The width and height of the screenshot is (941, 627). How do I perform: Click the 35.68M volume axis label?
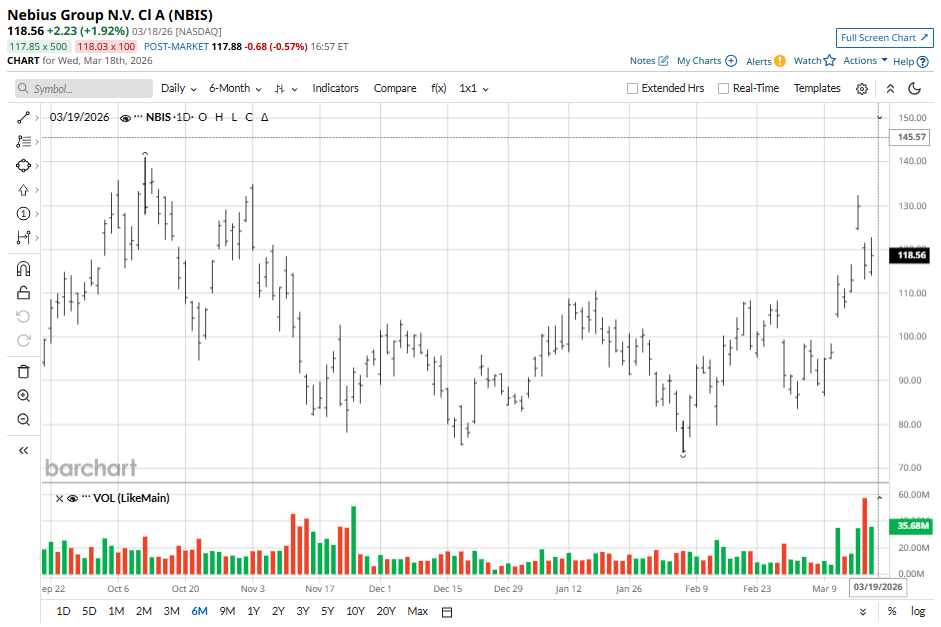[x=911, y=526]
